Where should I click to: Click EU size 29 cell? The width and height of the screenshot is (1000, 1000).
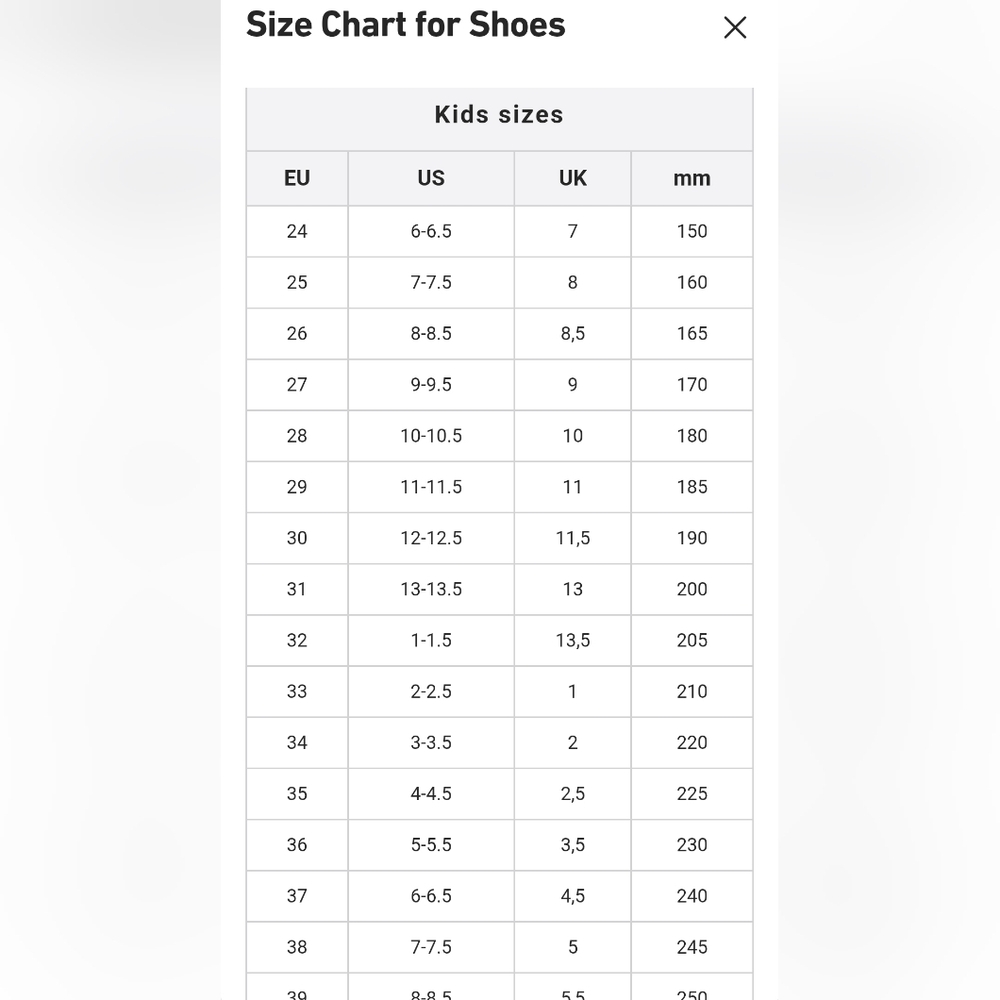click(297, 487)
